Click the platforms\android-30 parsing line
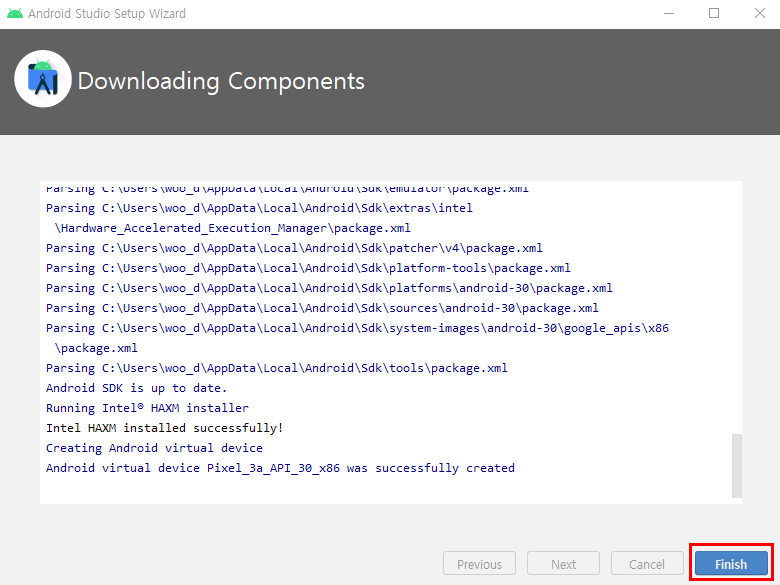Viewport: 780px width, 585px height. [329, 288]
